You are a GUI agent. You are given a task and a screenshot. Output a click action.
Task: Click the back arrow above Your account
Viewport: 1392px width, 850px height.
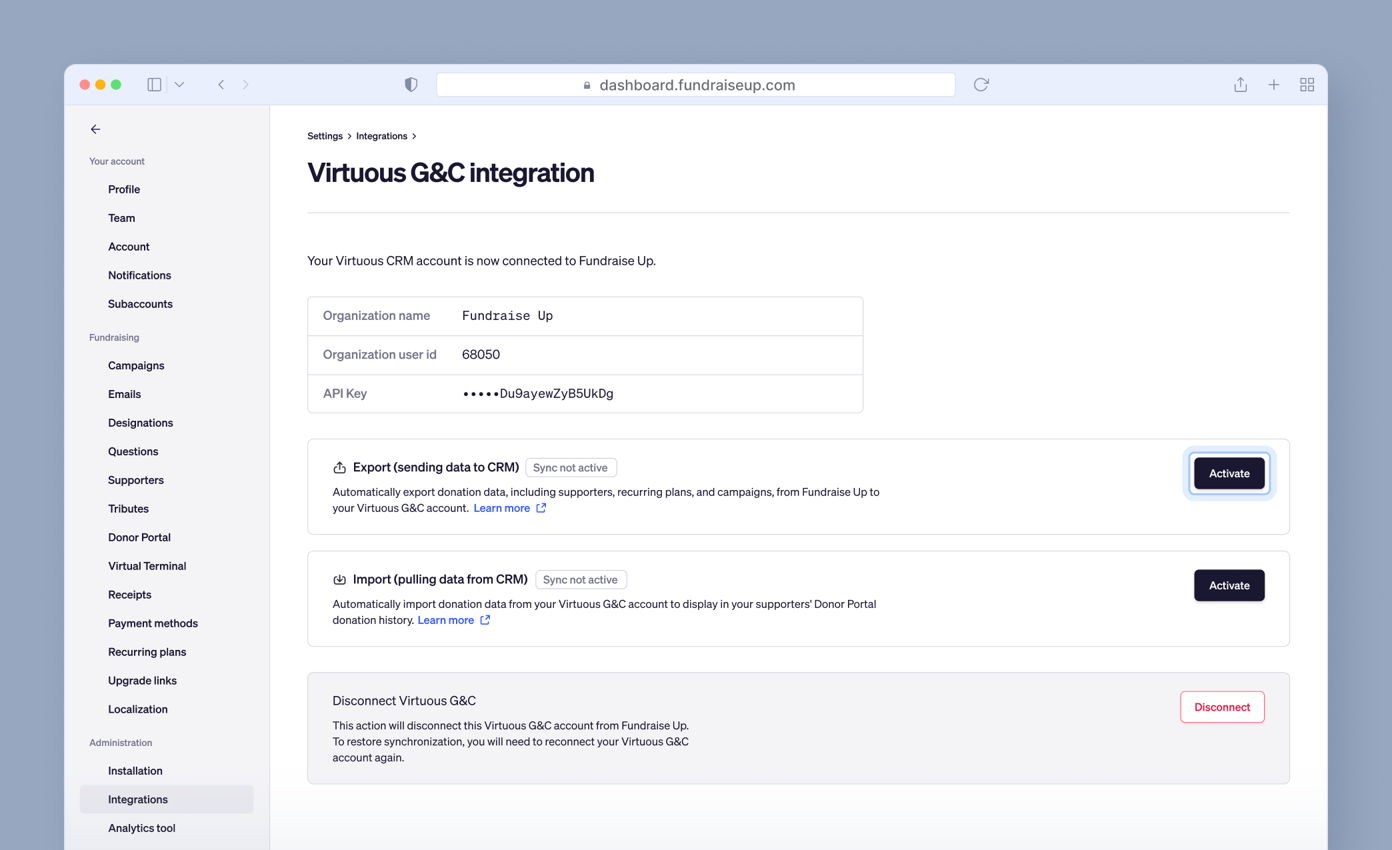tap(95, 129)
